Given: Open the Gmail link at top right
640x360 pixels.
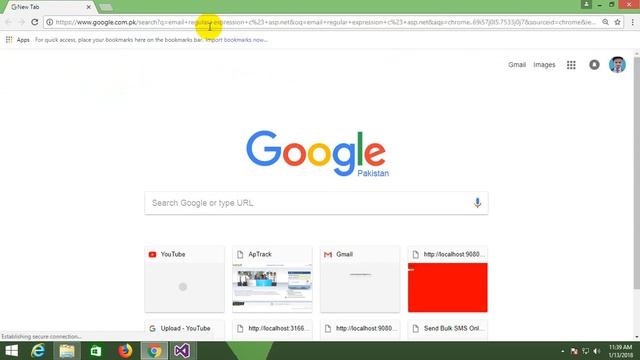Looking at the screenshot, I should (x=517, y=64).
